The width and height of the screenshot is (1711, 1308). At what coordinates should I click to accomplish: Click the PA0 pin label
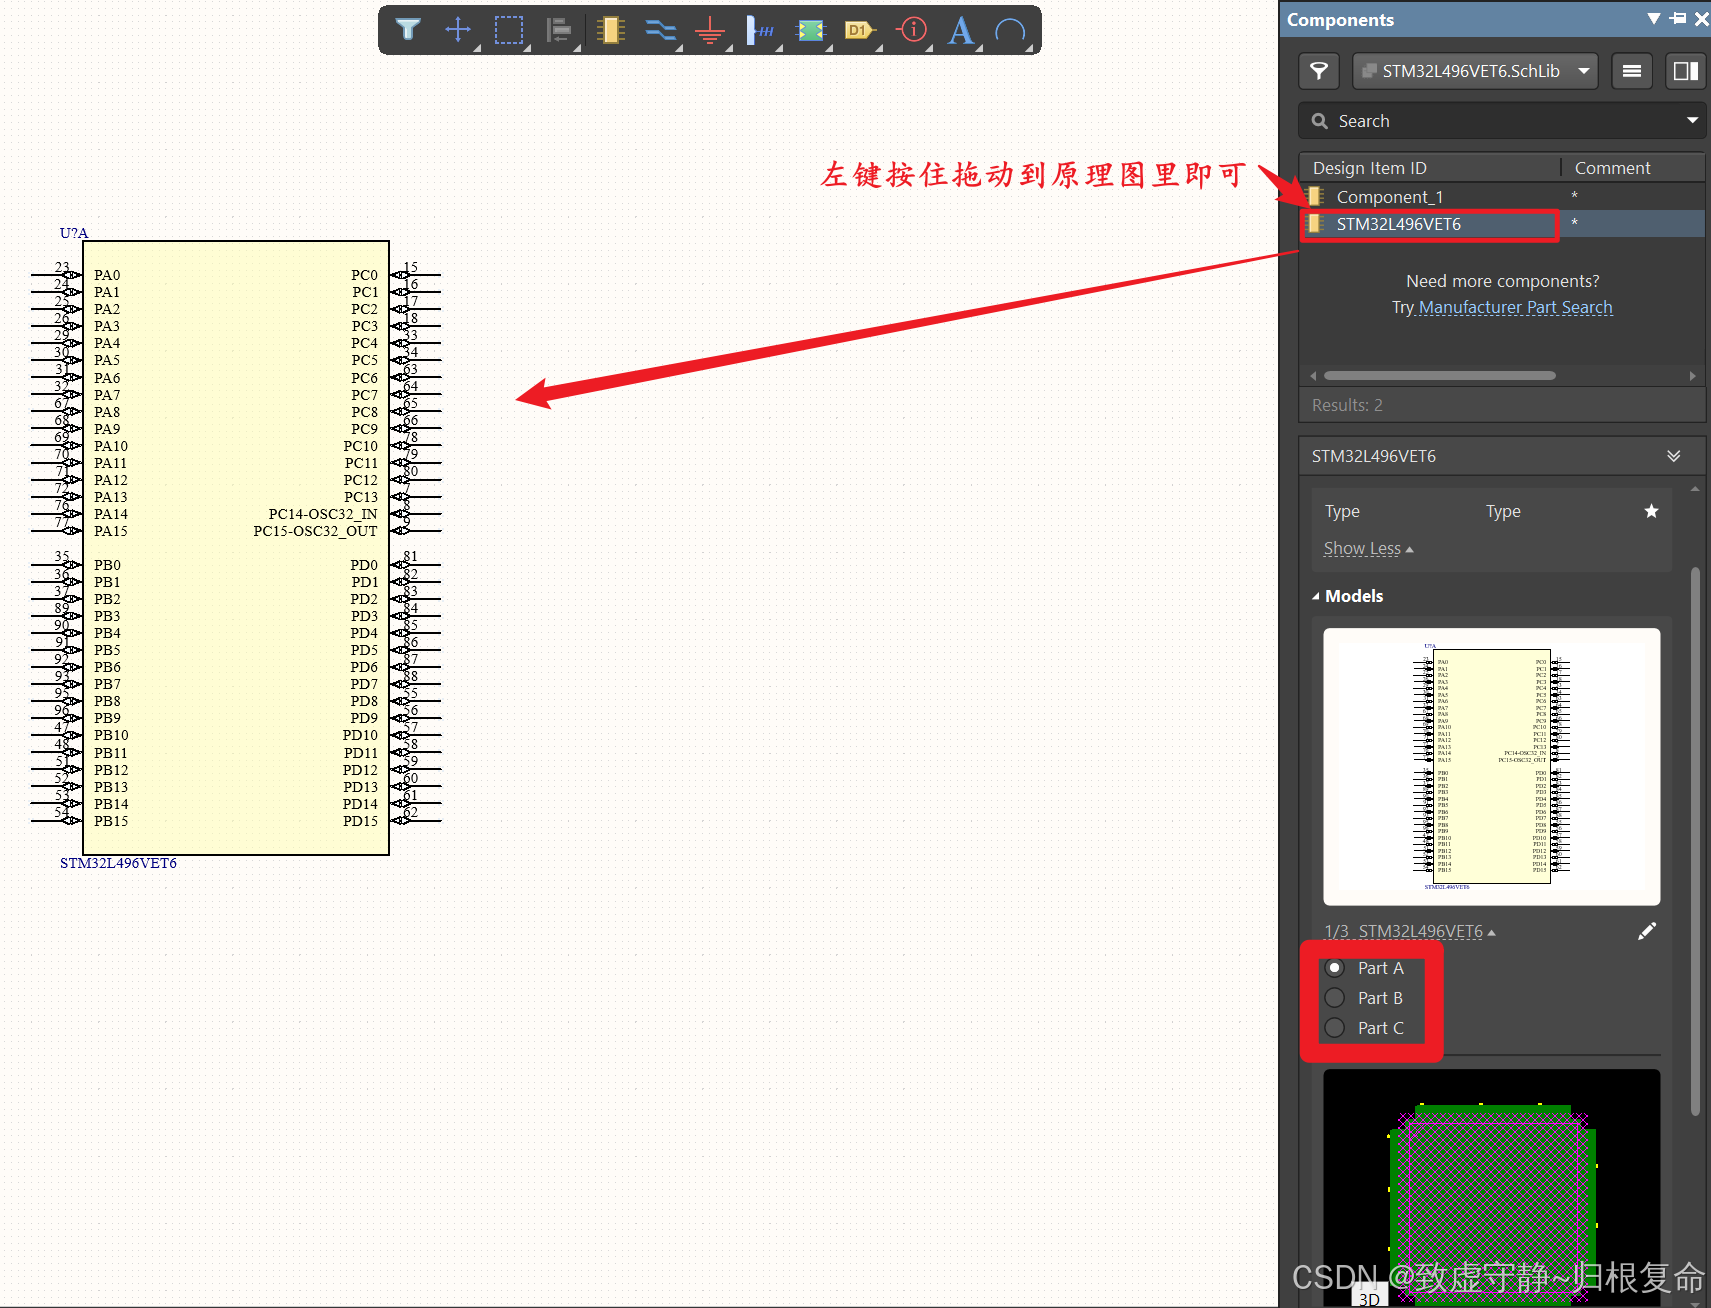coord(107,275)
